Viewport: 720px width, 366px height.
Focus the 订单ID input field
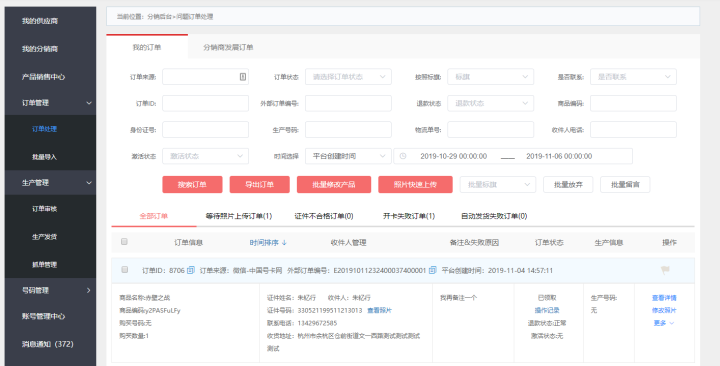(205, 103)
